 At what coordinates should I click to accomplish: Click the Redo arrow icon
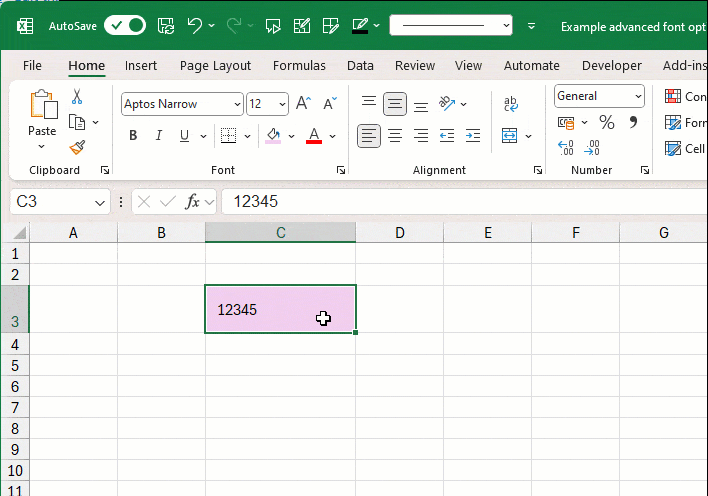click(233, 26)
